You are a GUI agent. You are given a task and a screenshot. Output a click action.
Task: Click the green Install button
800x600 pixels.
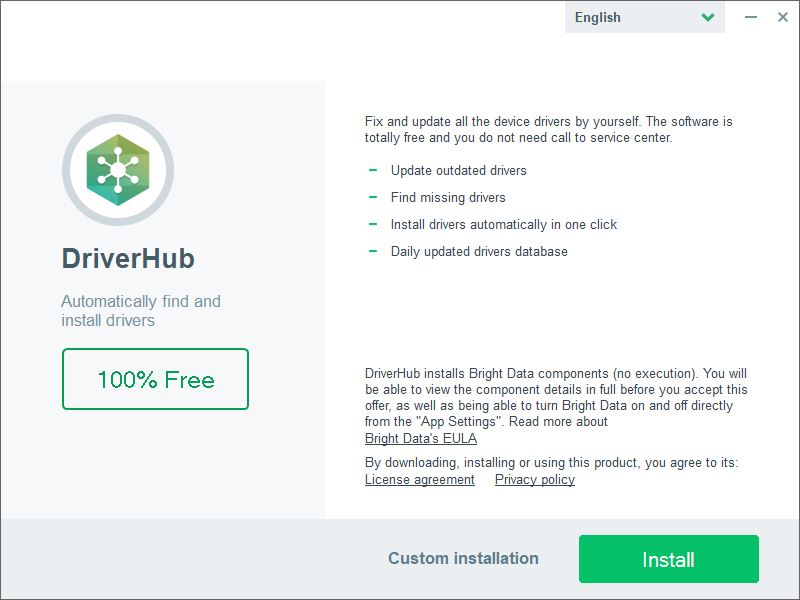(x=668, y=559)
